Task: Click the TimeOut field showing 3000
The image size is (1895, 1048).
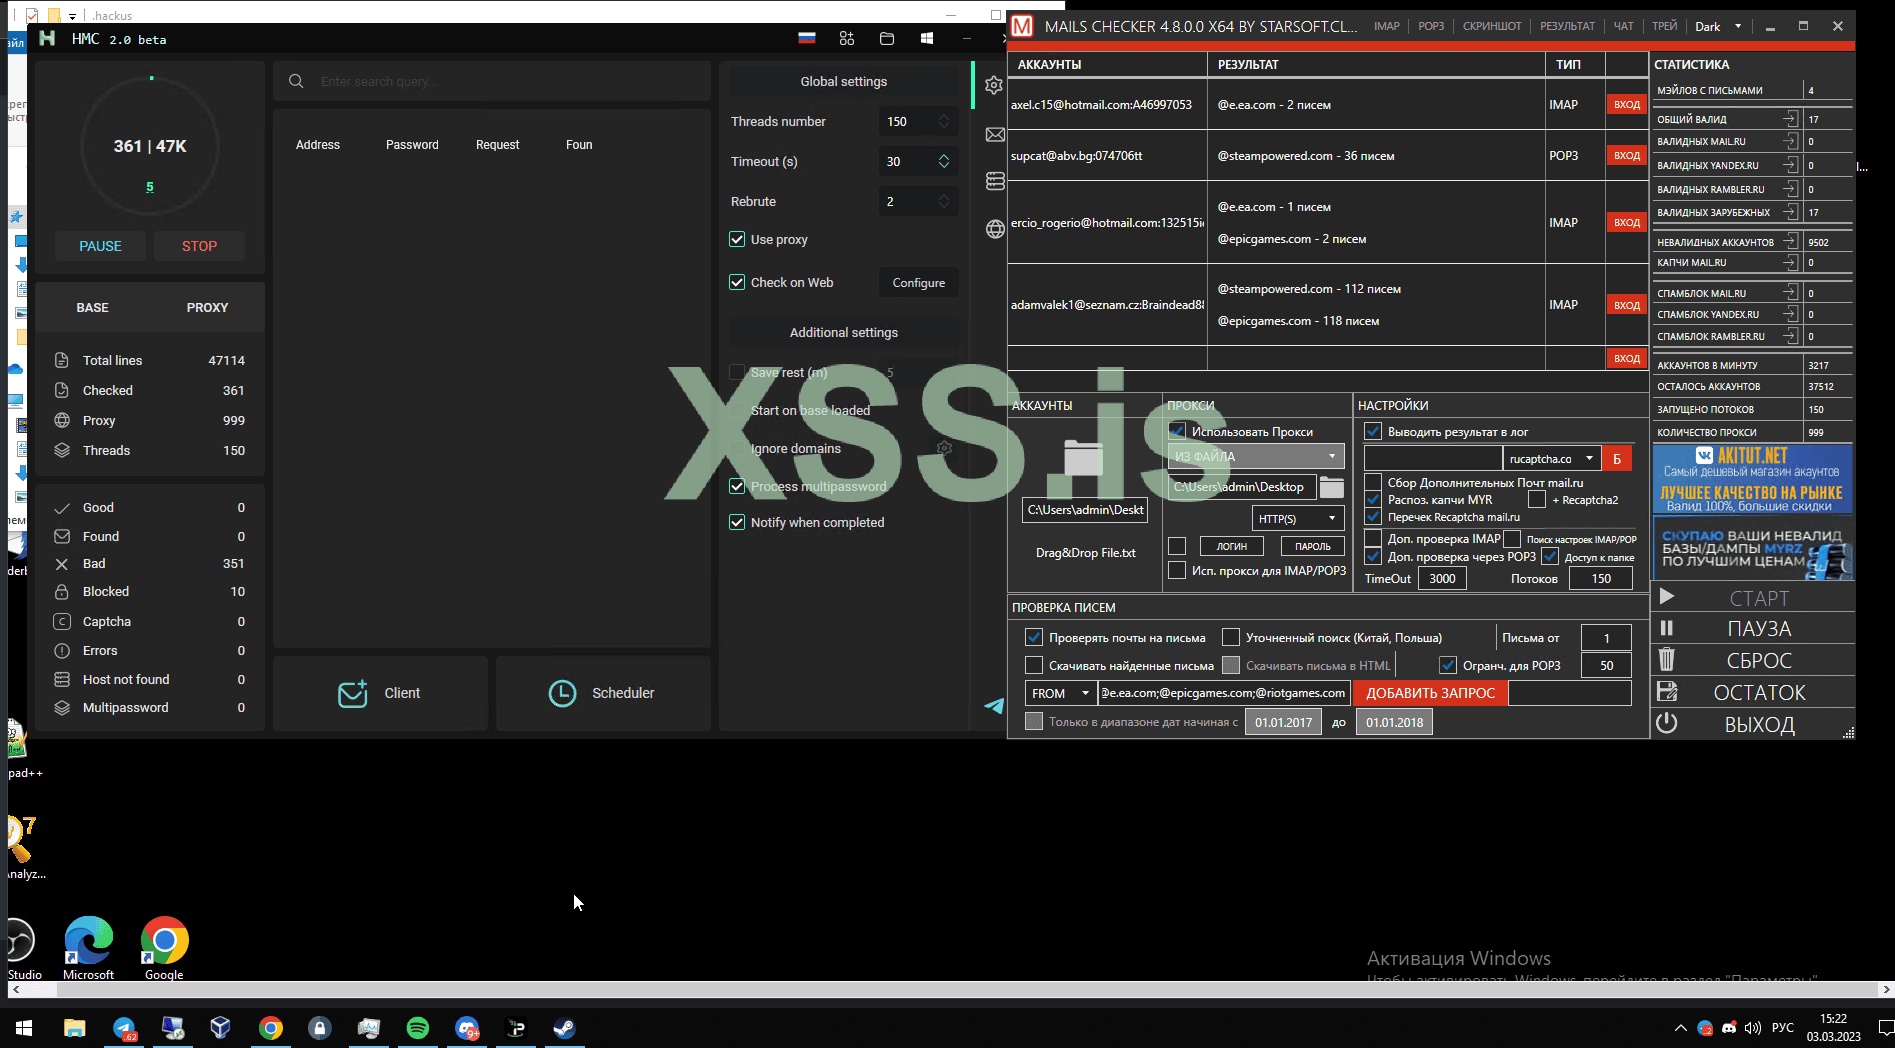Action: point(1442,578)
